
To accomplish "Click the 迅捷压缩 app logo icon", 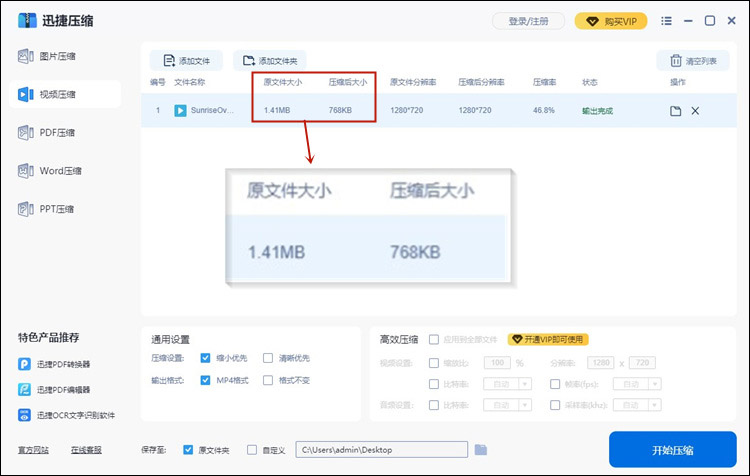I will pyautogui.click(x=27, y=21).
